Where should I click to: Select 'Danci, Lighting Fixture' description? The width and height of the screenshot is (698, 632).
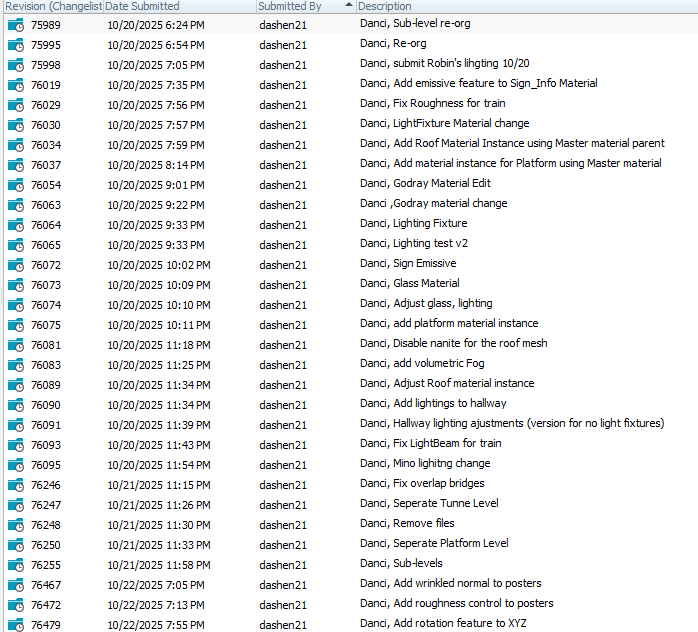point(414,224)
